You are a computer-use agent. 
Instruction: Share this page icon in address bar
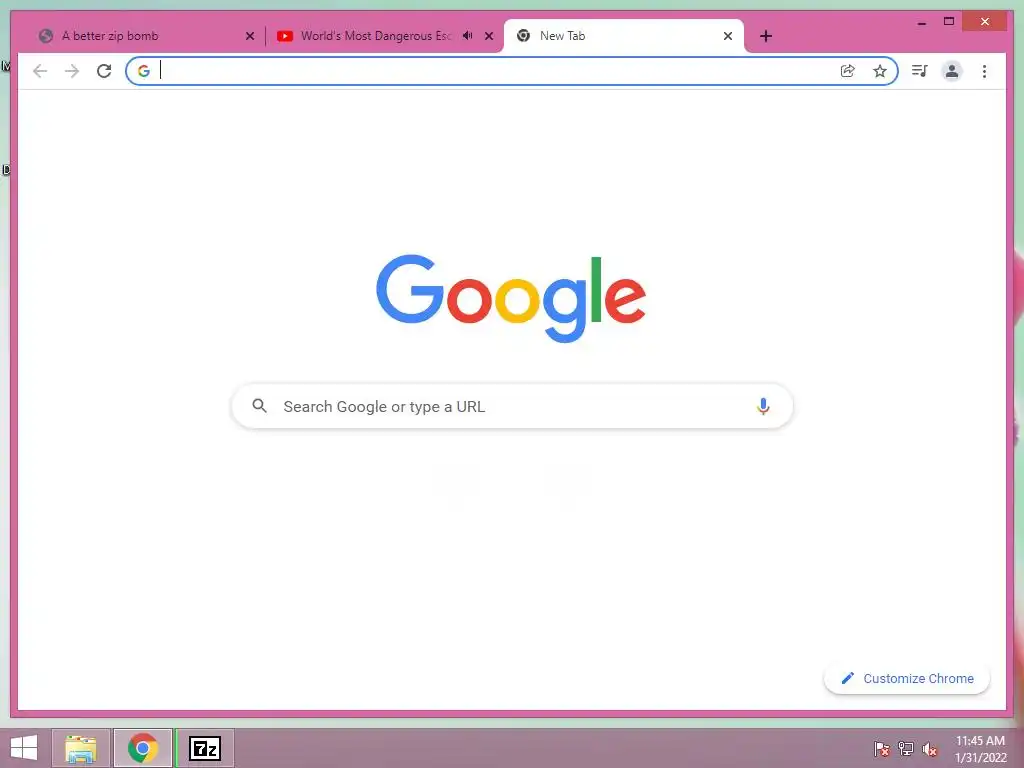(x=848, y=71)
